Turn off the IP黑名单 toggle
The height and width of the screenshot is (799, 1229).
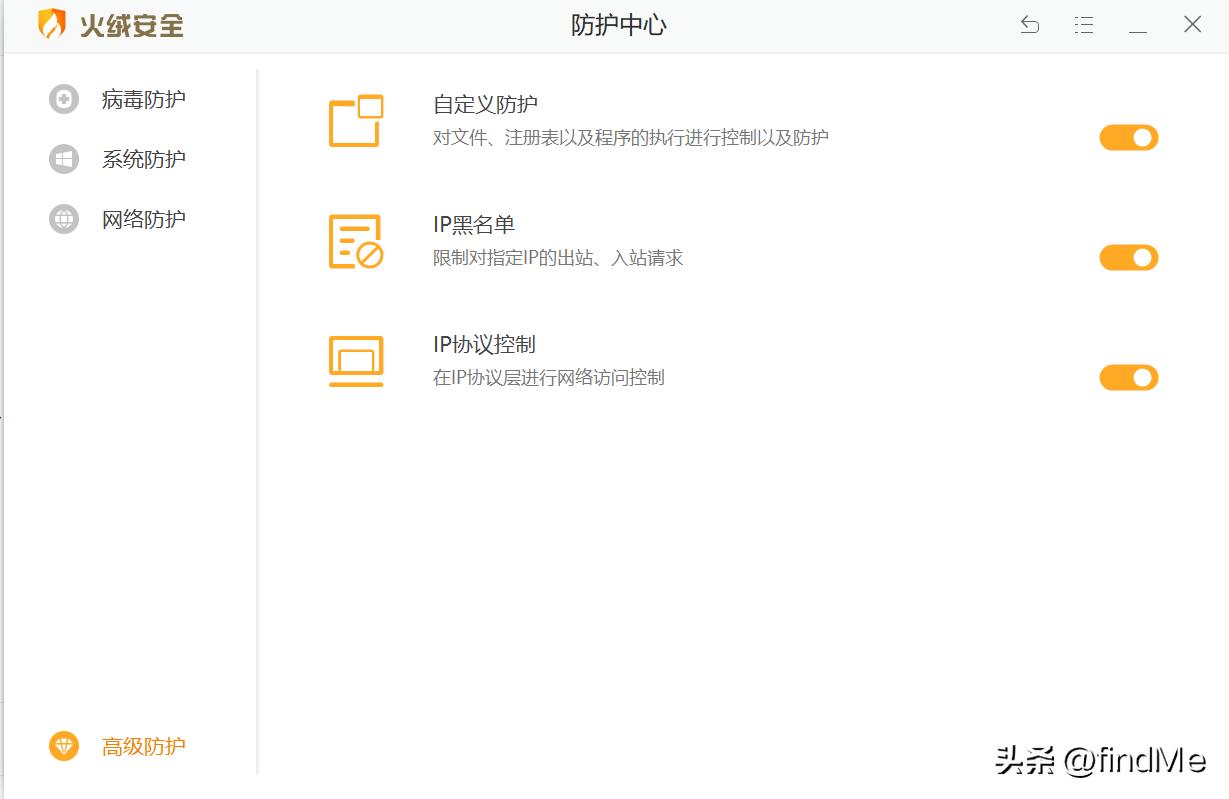click(x=1128, y=258)
